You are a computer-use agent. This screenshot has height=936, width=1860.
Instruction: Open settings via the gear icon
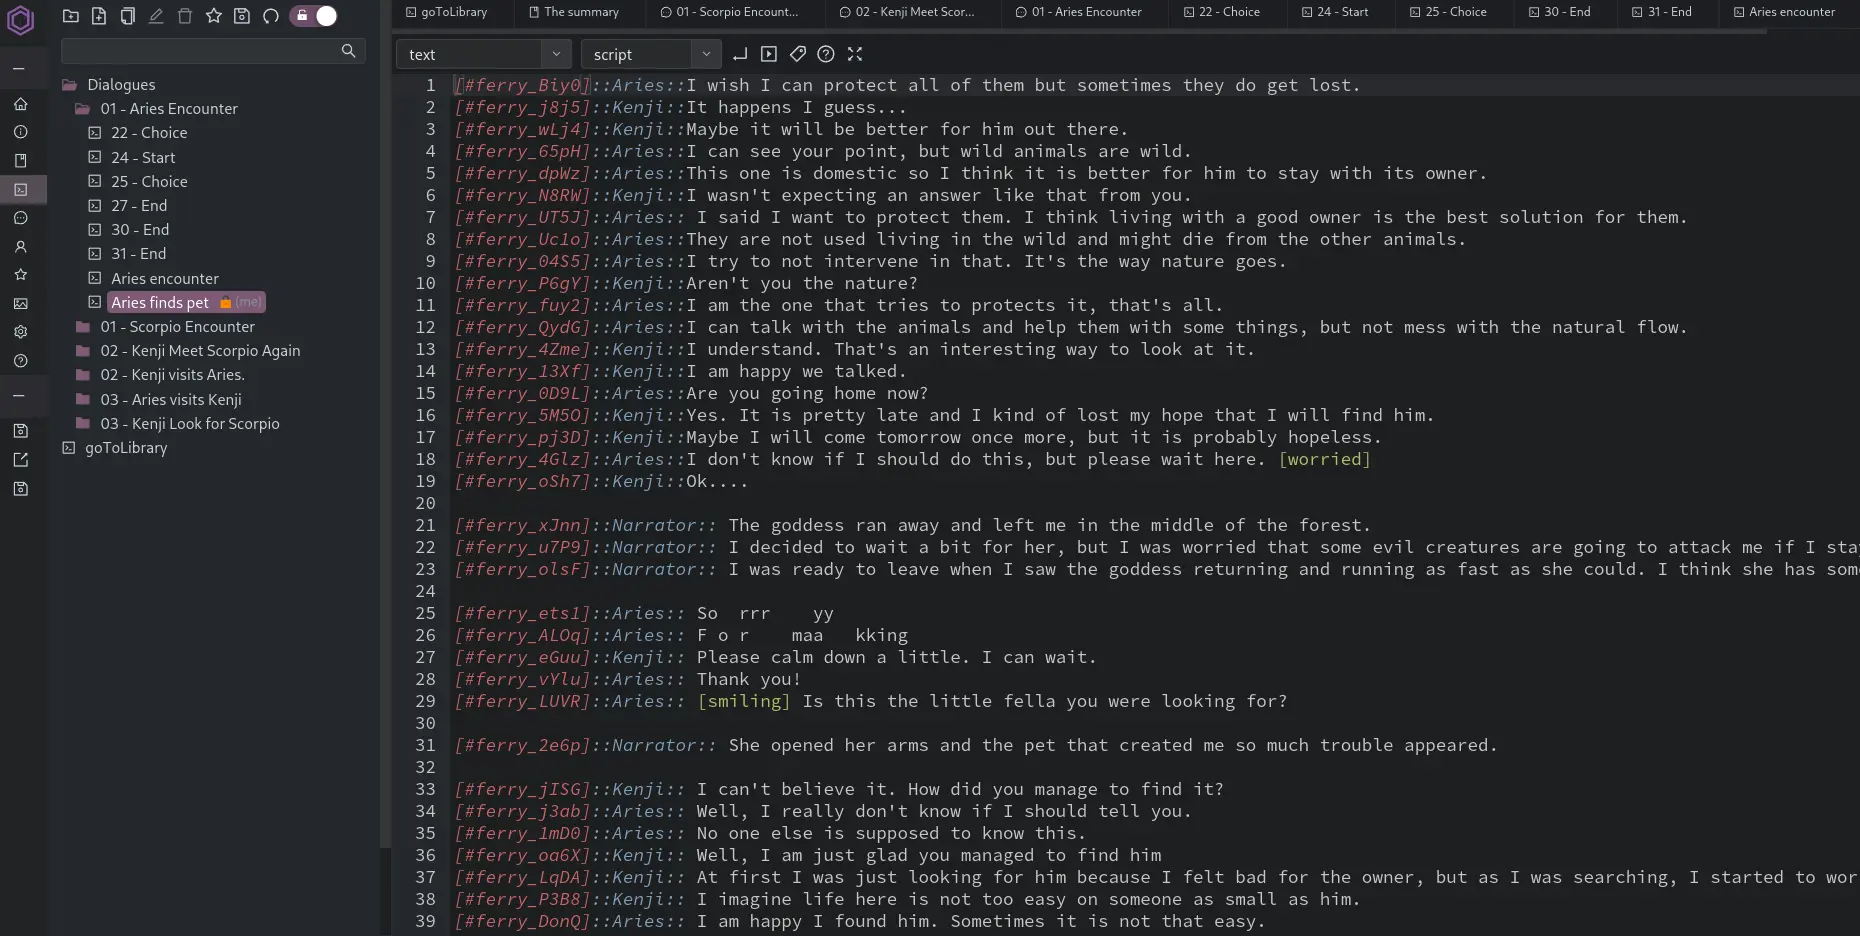21,332
